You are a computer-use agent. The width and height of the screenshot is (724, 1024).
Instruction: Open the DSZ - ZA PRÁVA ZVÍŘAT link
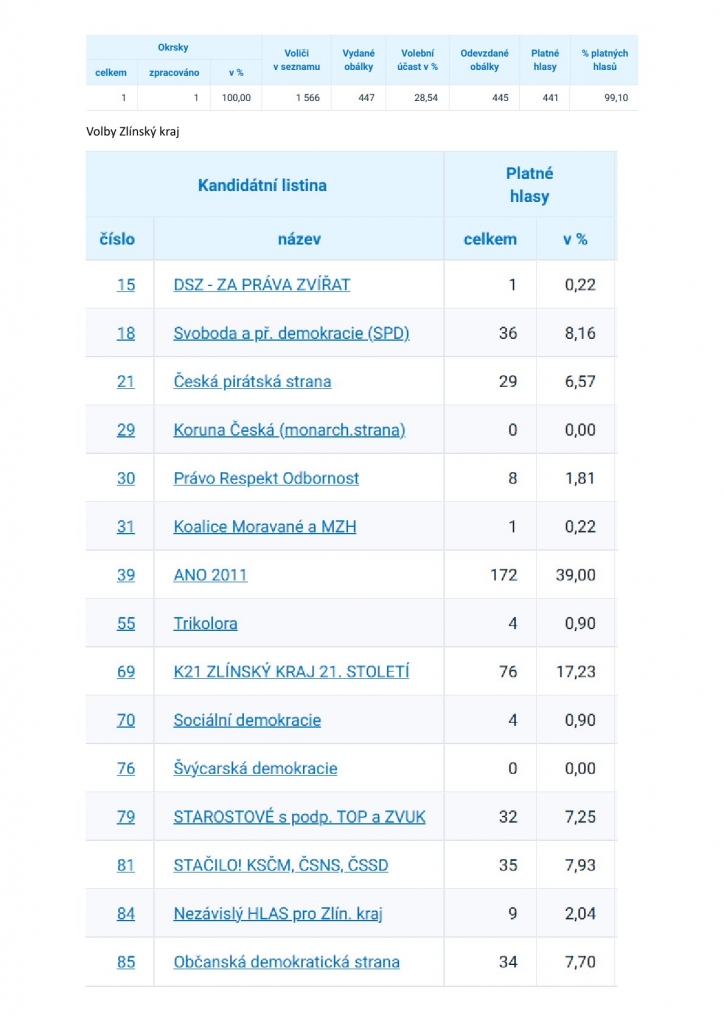click(261, 285)
